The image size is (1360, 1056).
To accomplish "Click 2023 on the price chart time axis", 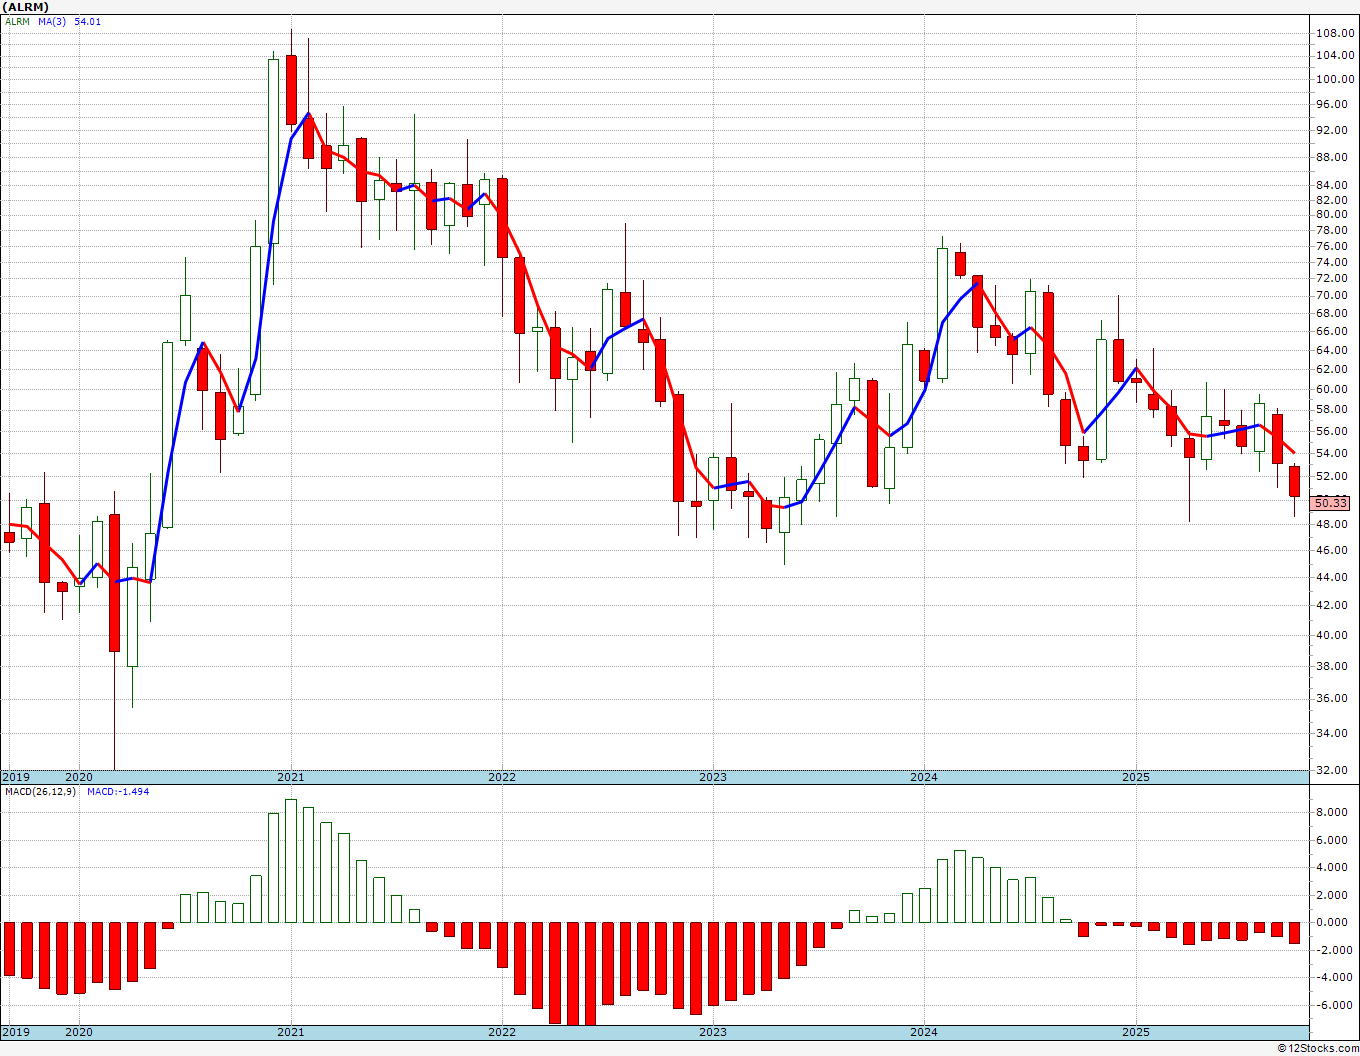I will click(x=713, y=777).
